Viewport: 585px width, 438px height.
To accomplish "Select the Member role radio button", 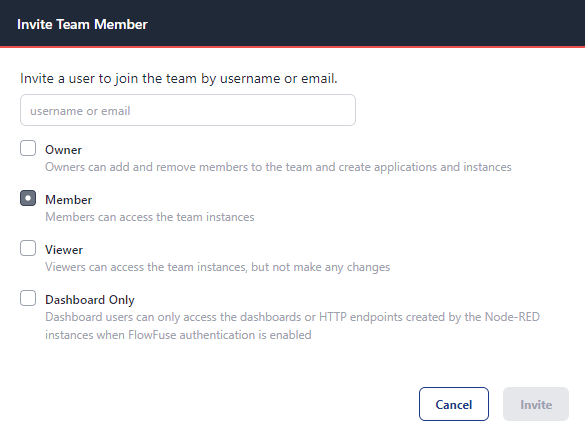I will pos(28,198).
